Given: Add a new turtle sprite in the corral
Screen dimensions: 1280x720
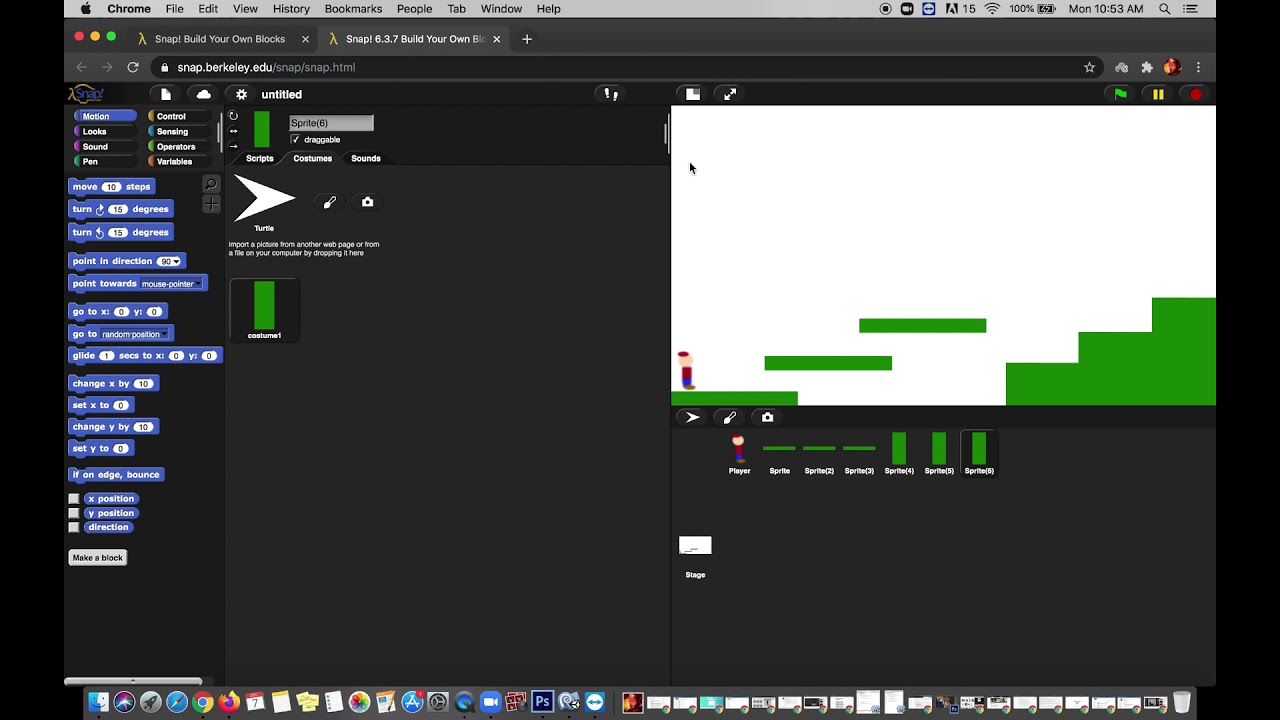Looking at the screenshot, I should coord(692,417).
